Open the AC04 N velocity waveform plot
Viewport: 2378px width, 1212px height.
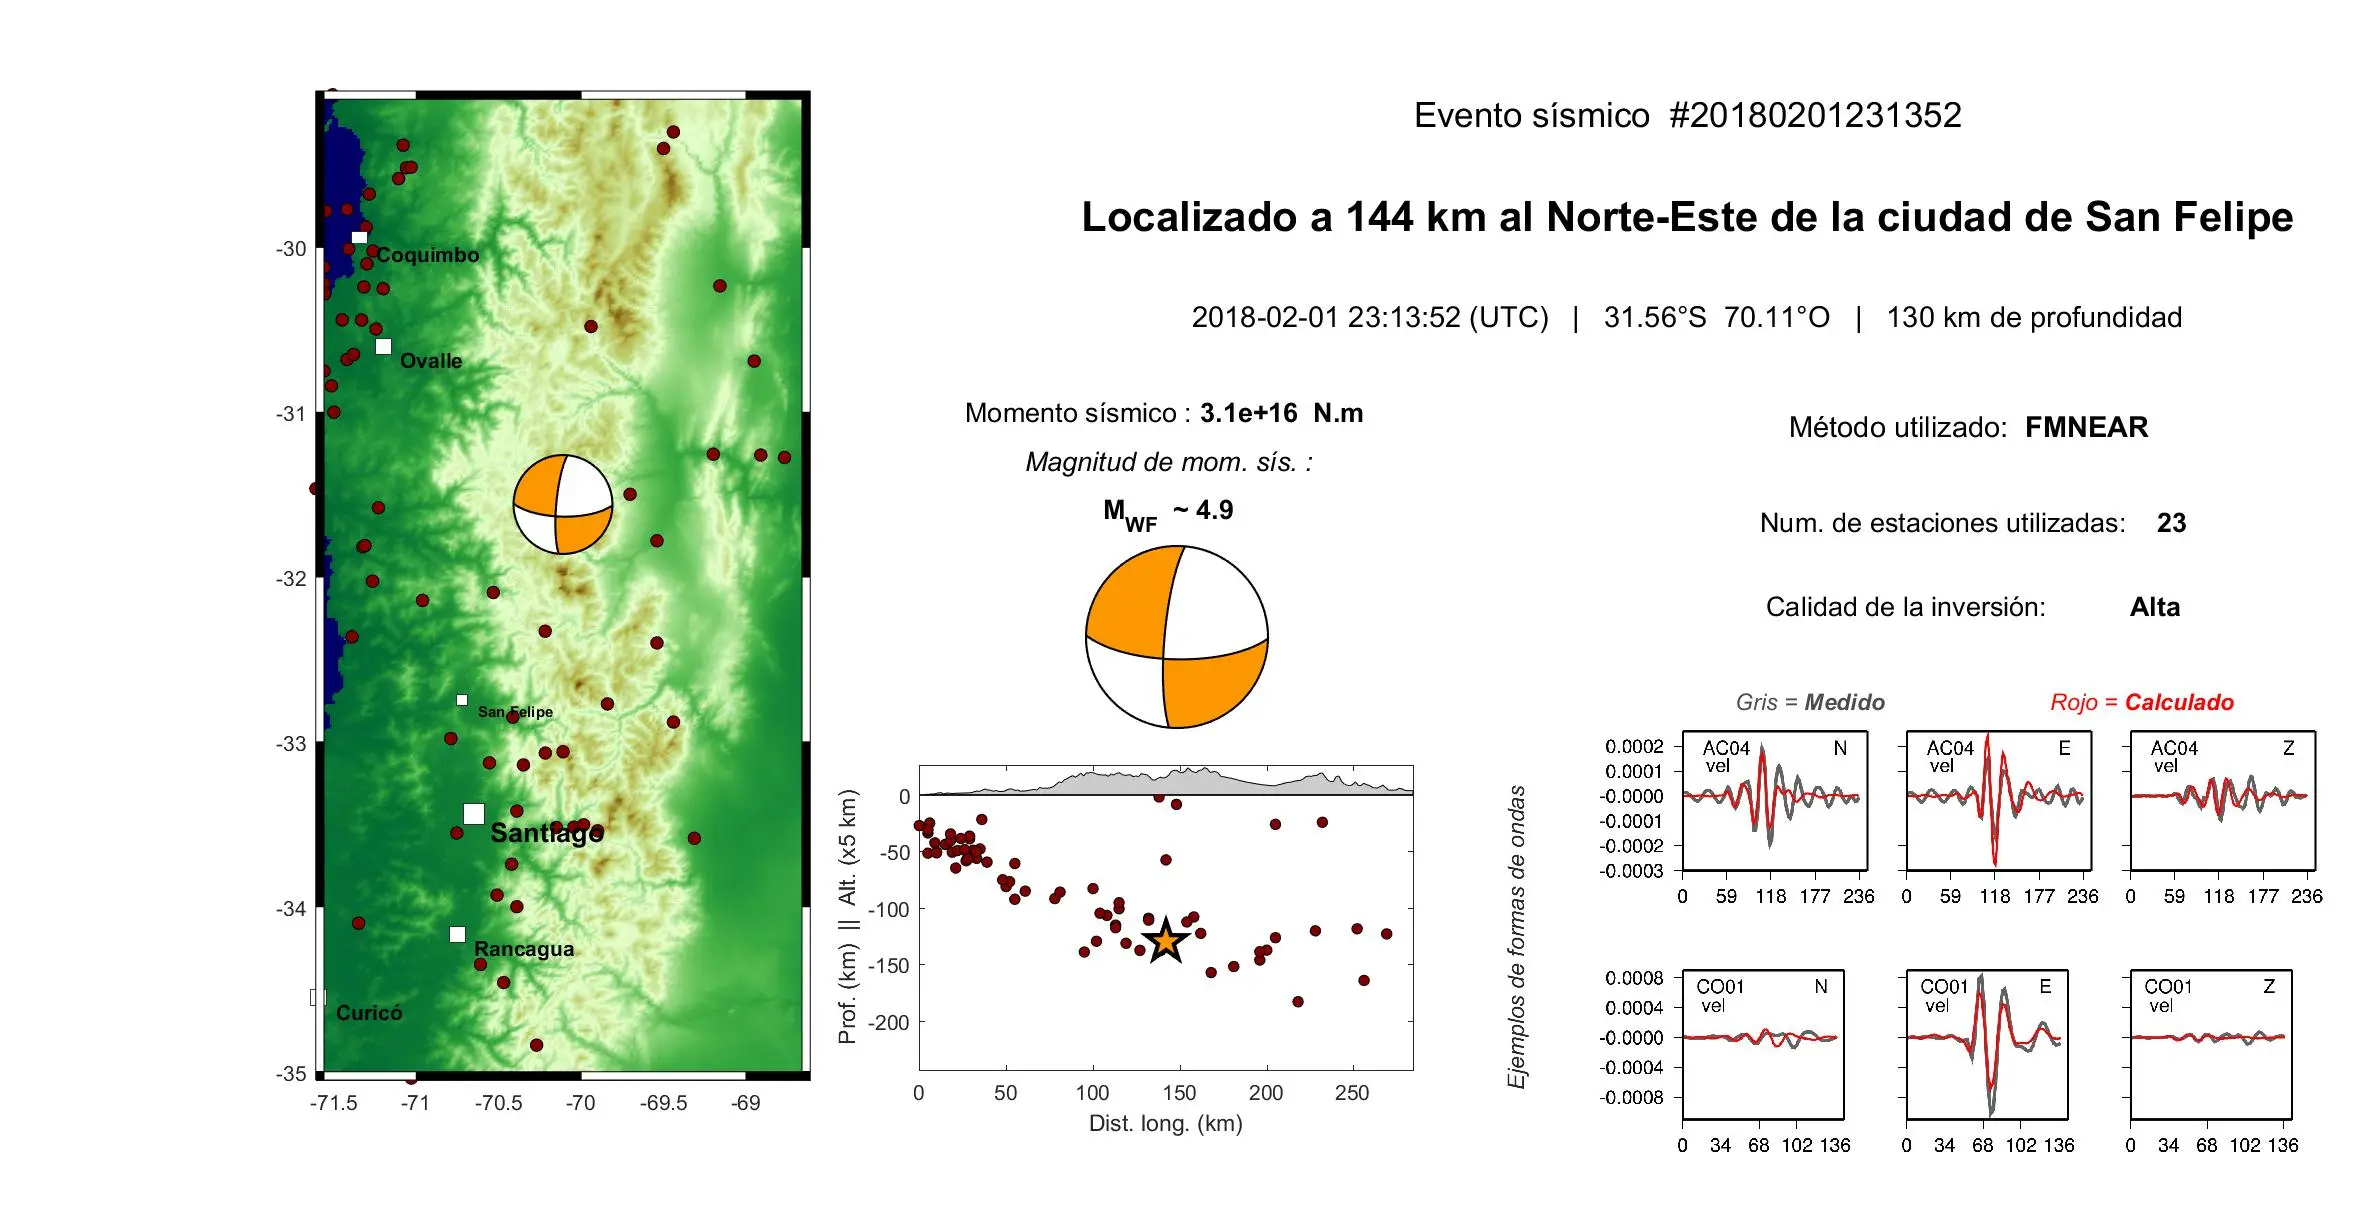coord(1775,800)
